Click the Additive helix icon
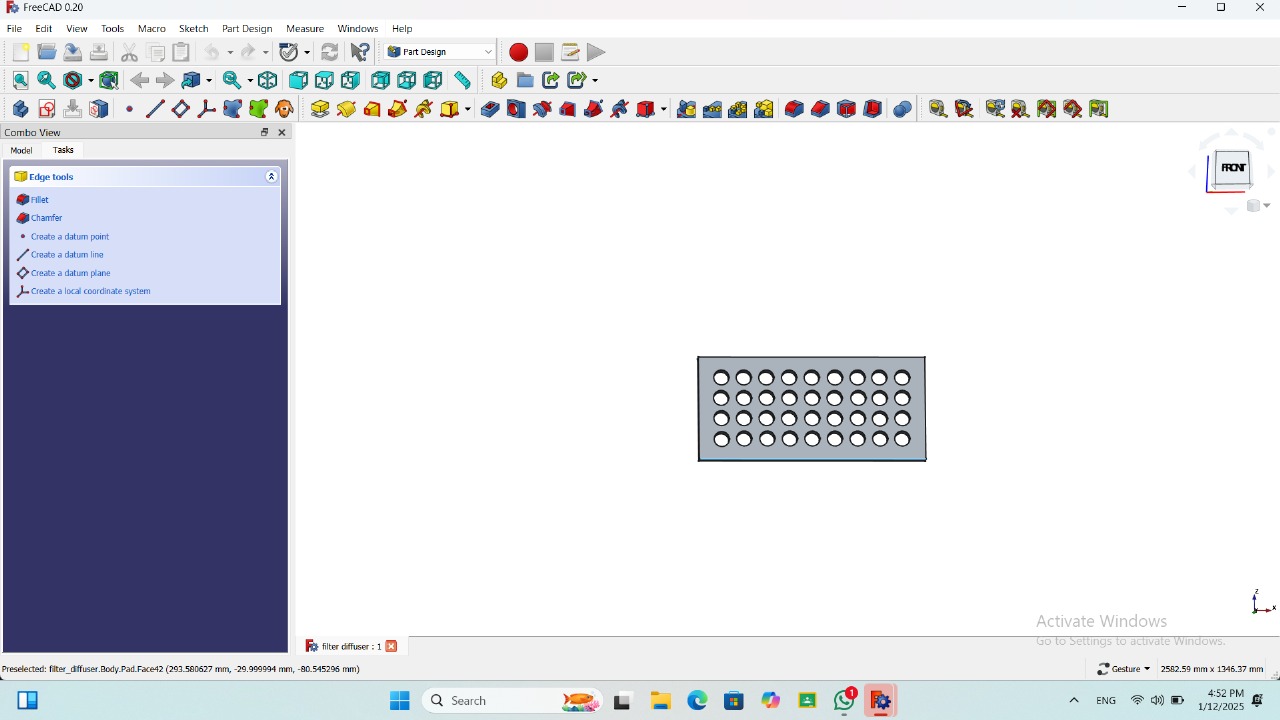 pyautogui.click(x=424, y=109)
